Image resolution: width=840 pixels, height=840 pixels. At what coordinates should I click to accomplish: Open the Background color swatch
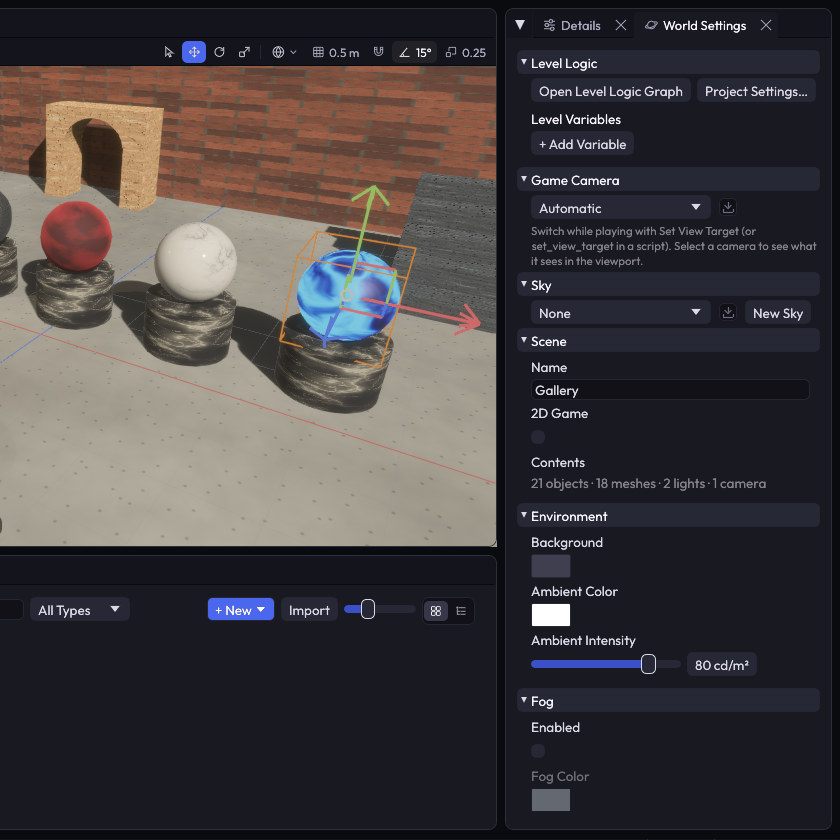pyautogui.click(x=551, y=566)
